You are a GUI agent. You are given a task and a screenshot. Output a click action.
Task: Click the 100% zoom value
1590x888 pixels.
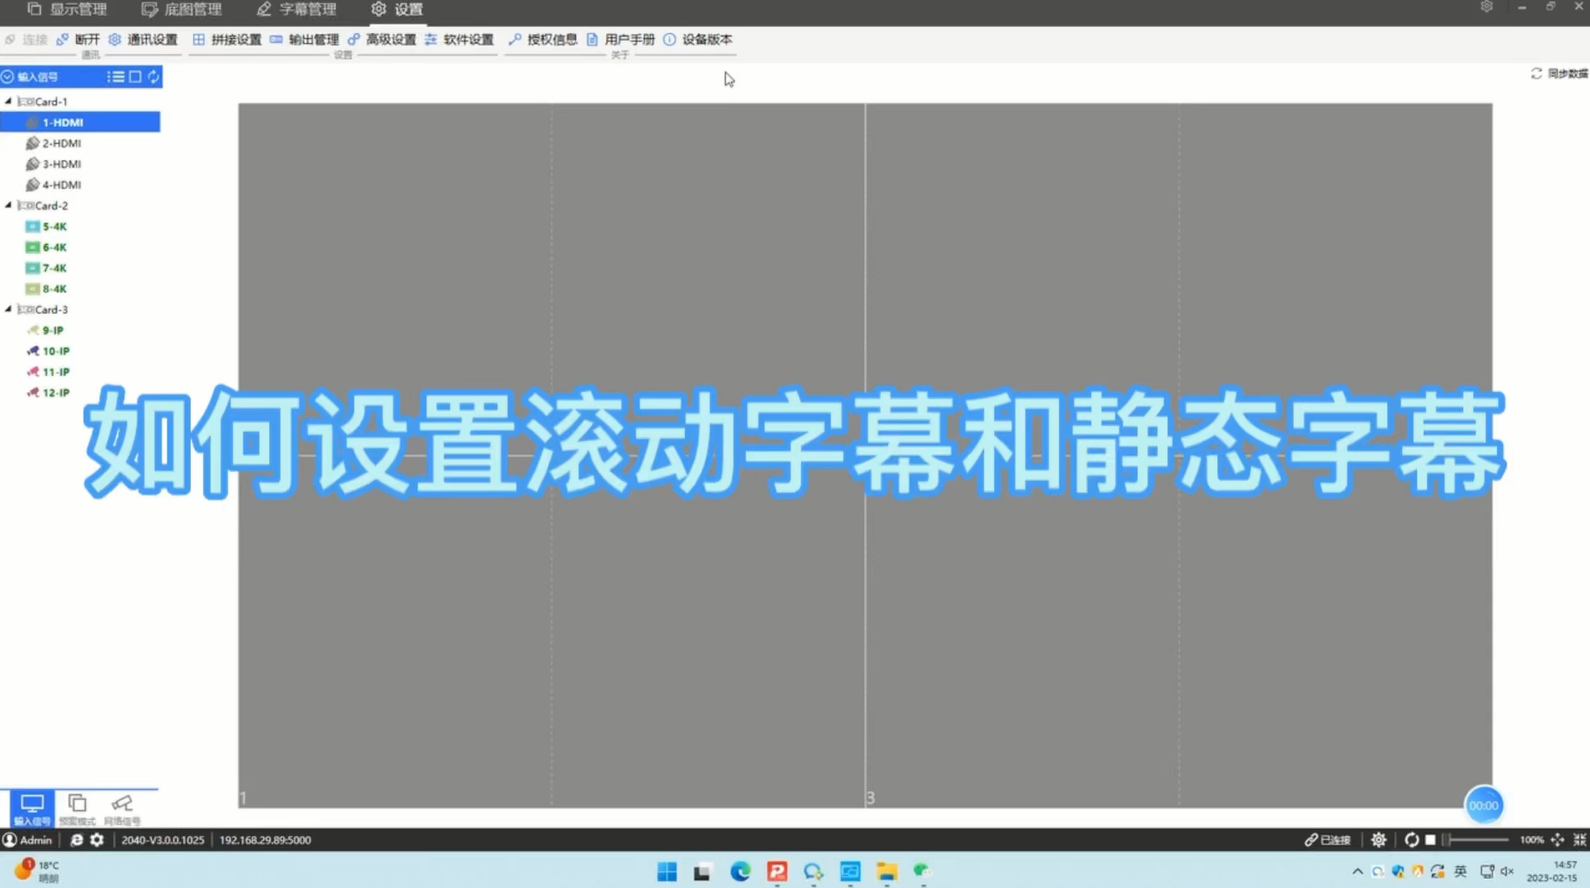click(x=1531, y=840)
